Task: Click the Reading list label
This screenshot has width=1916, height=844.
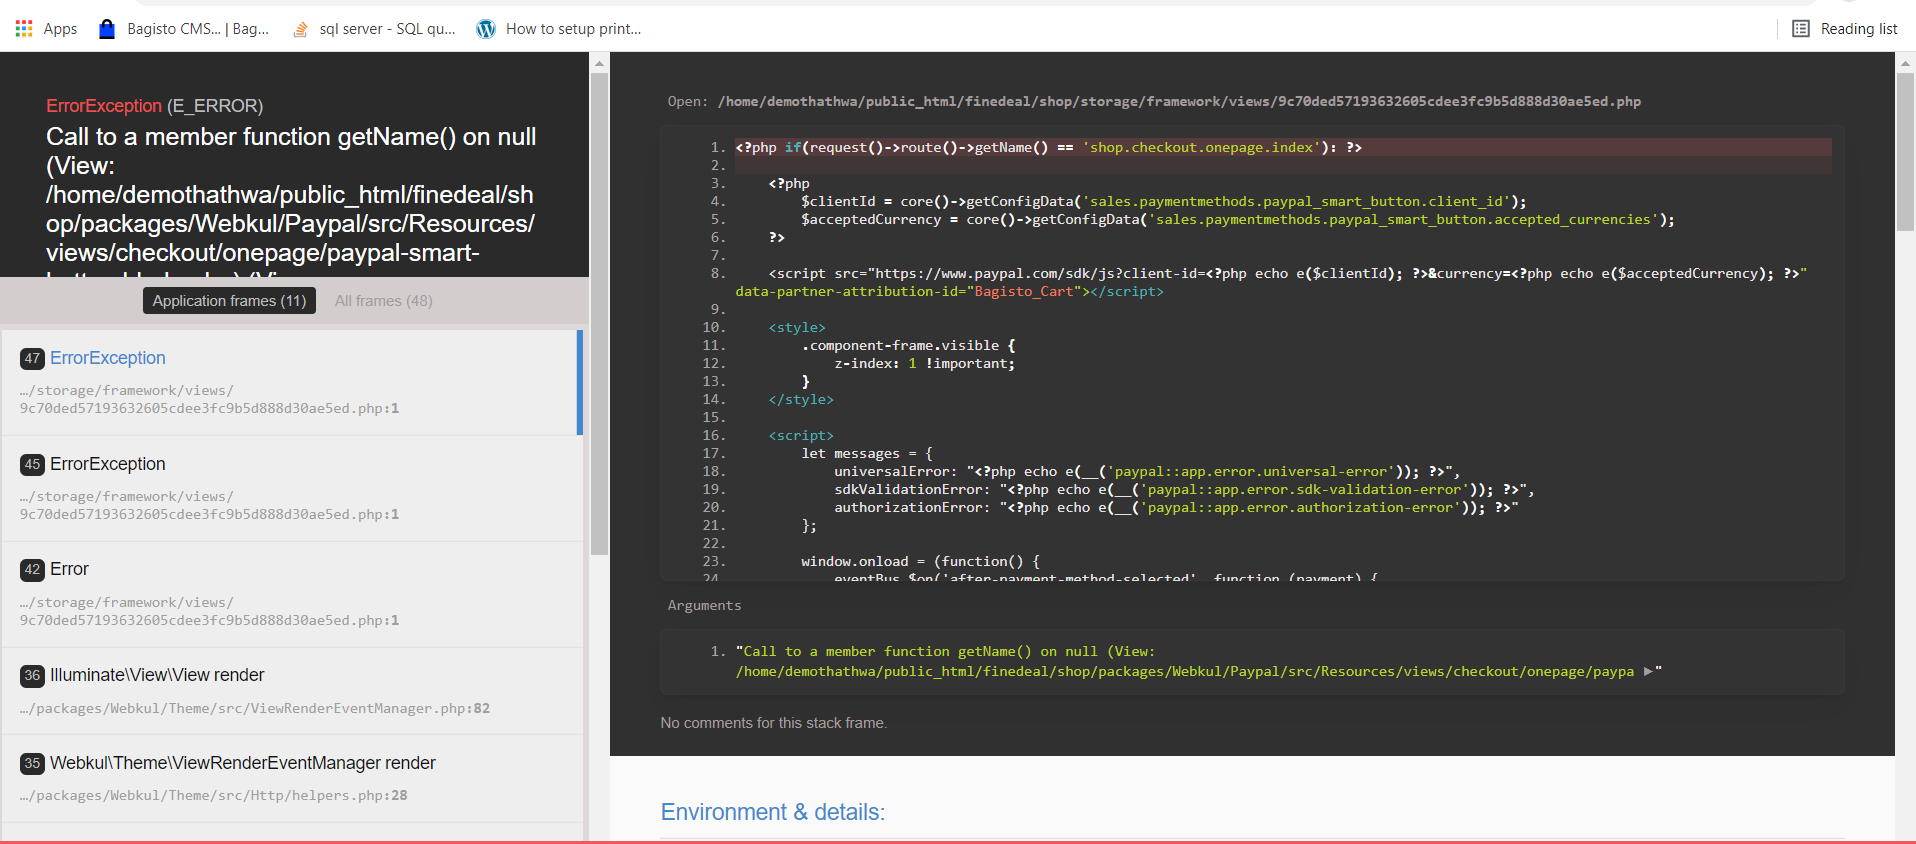Action: pyautogui.click(x=1859, y=29)
